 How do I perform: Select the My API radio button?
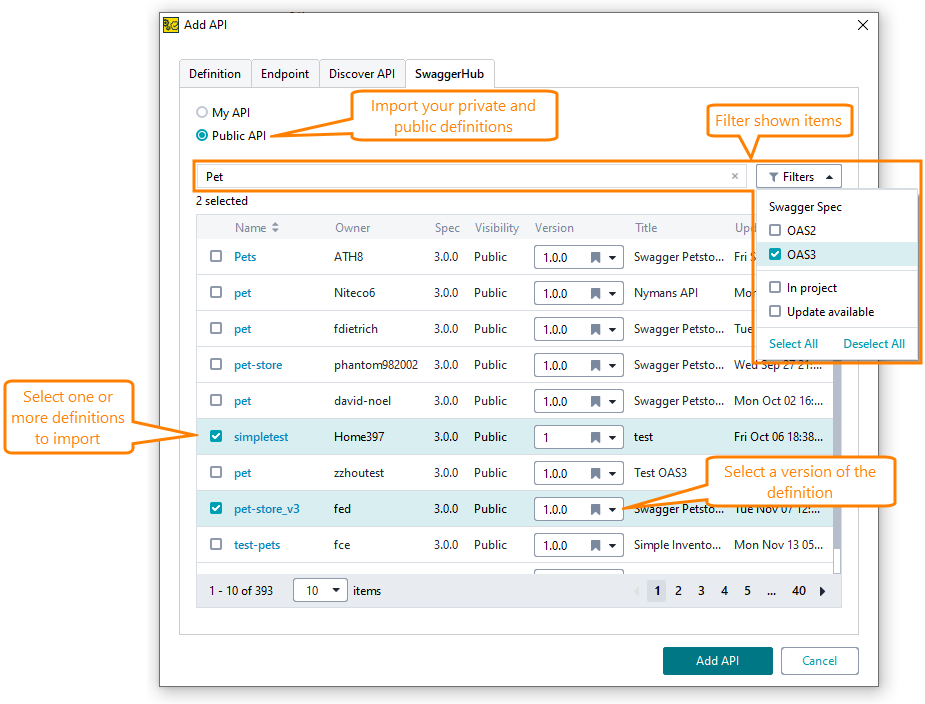(200, 112)
